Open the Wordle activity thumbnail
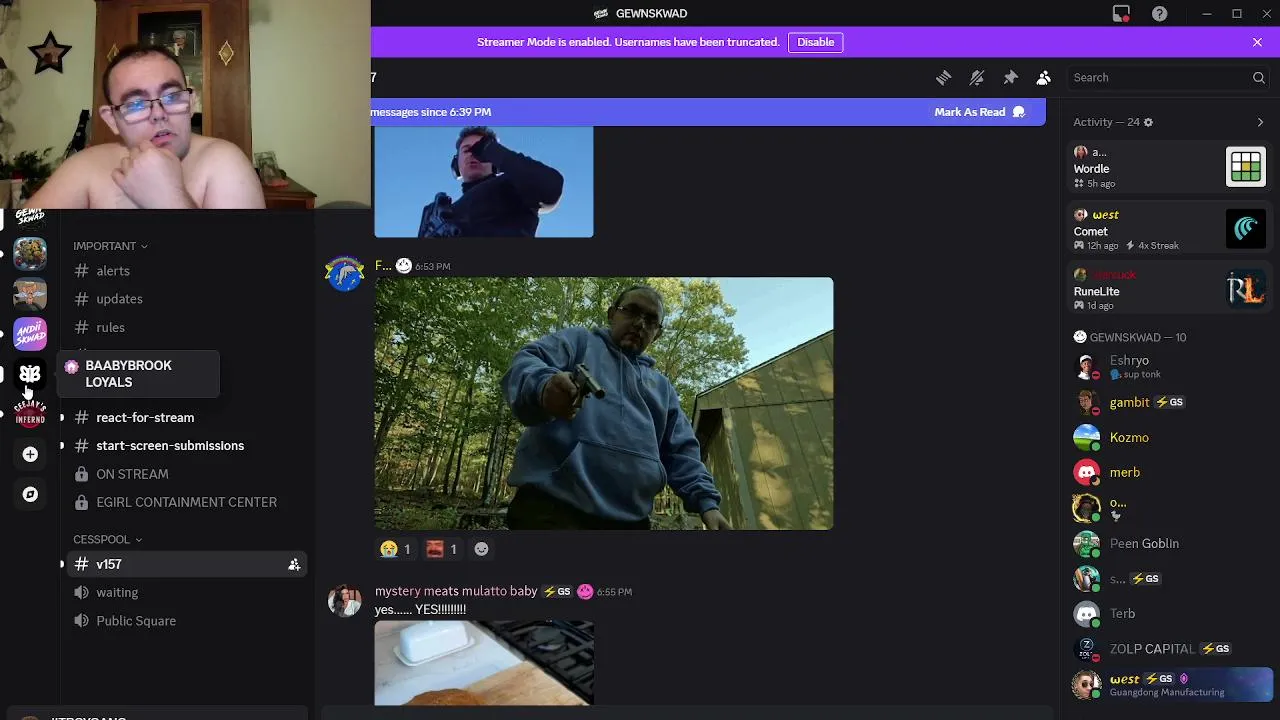This screenshot has width=1280, height=720. pos(1246,167)
